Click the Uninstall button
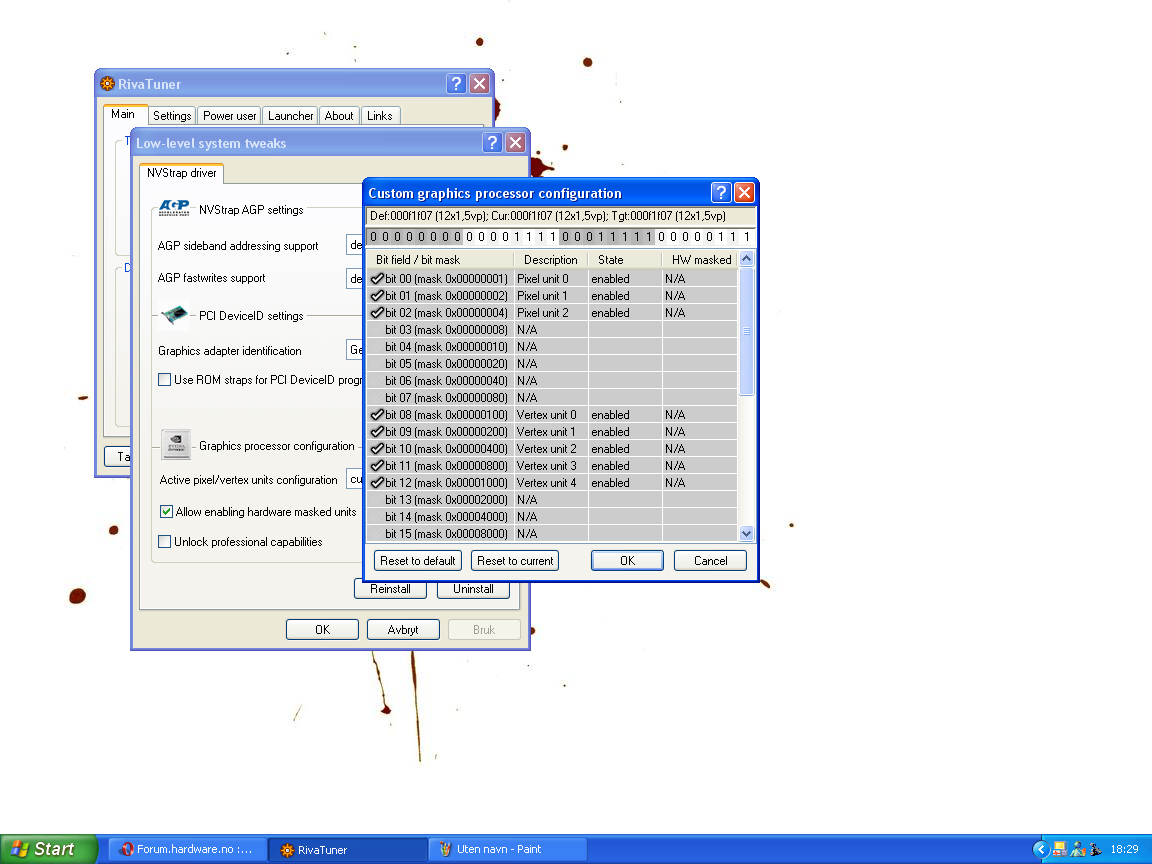The width and height of the screenshot is (1152, 864). pos(473,588)
